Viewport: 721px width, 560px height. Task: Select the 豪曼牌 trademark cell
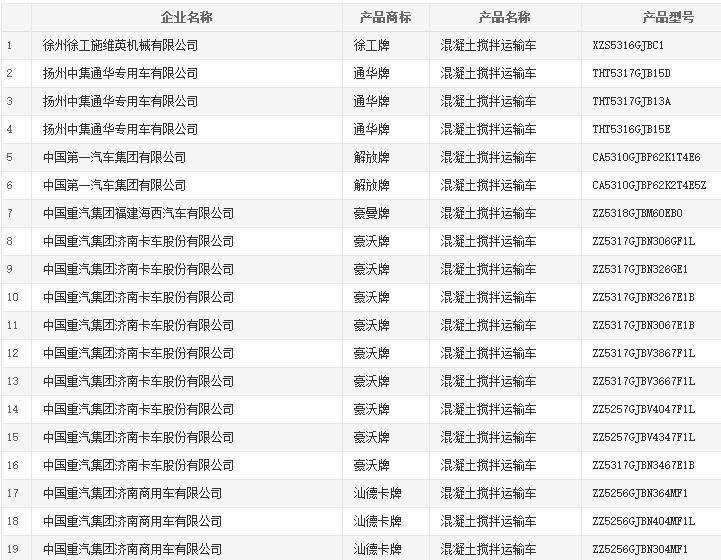pos(372,213)
